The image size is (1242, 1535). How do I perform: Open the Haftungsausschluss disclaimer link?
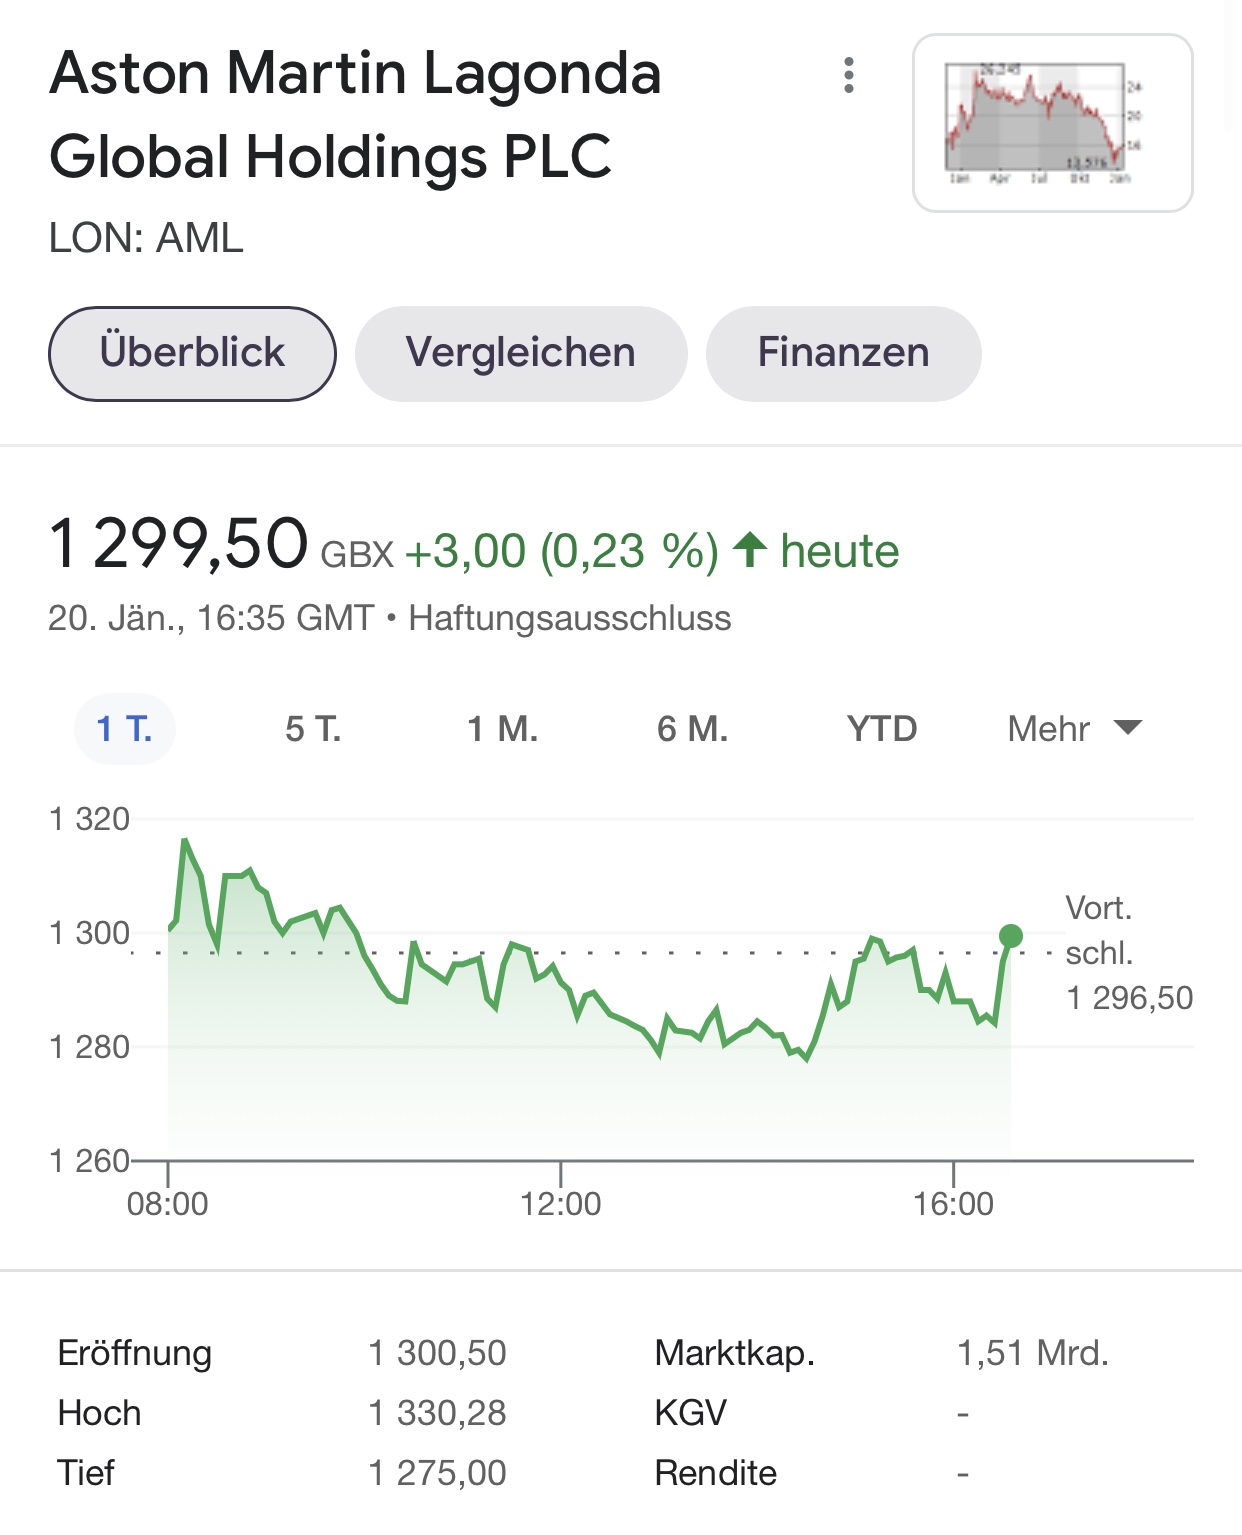570,618
